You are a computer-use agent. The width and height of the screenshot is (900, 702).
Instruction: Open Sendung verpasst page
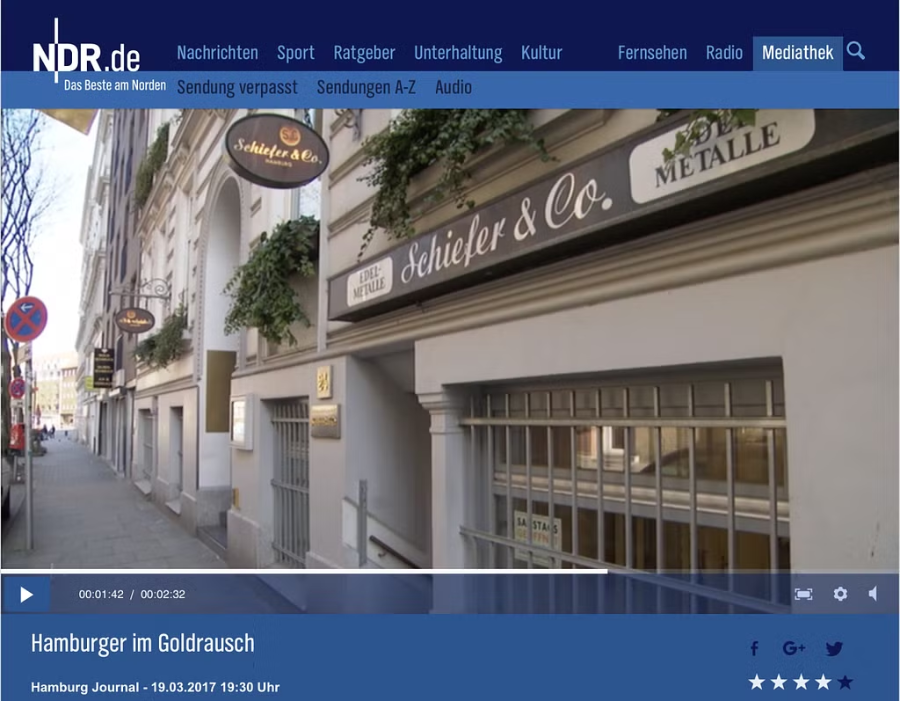coord(237,87)
